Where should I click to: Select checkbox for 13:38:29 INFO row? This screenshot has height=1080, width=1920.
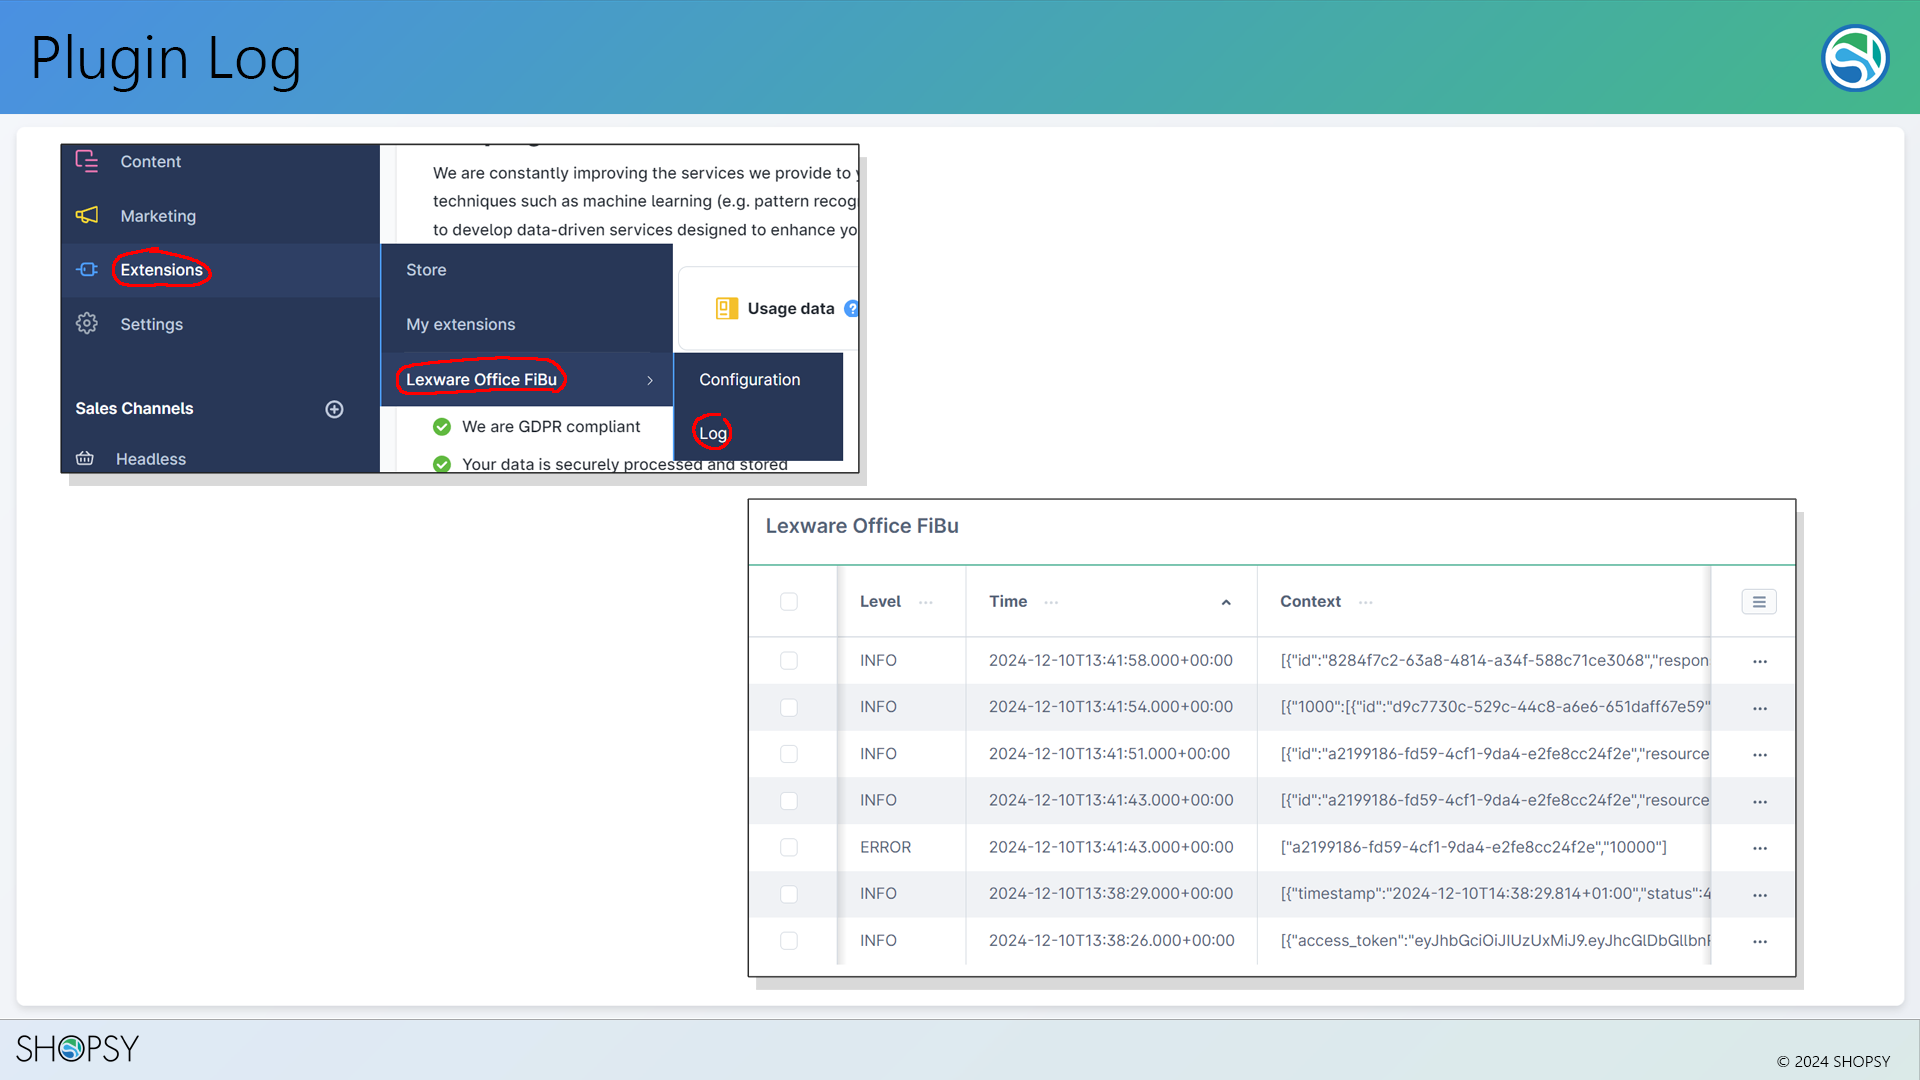pos(789,894)
